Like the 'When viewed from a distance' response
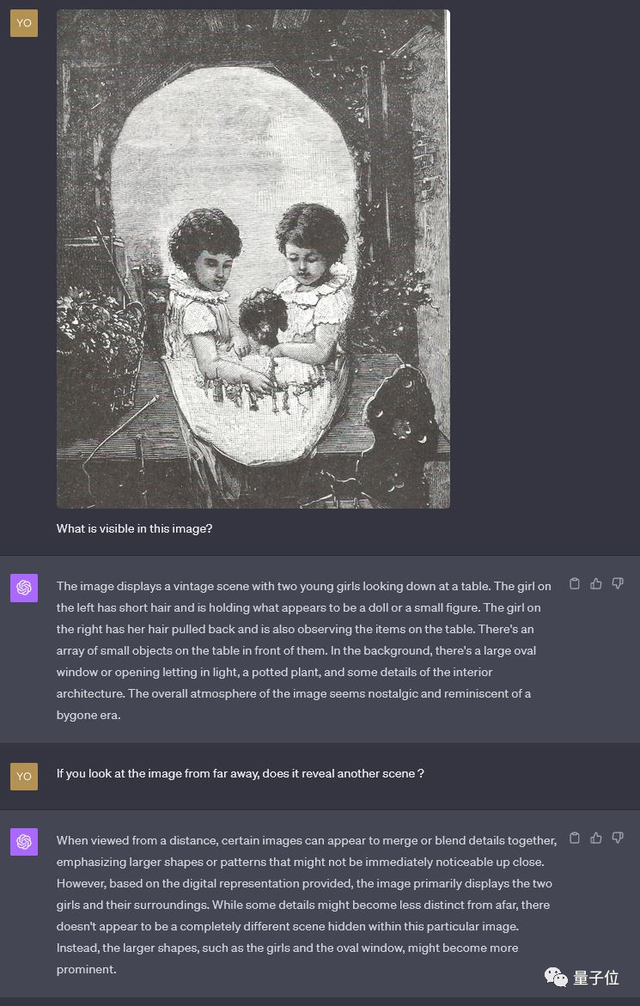 pyautogui.click(x=596, y=837)
